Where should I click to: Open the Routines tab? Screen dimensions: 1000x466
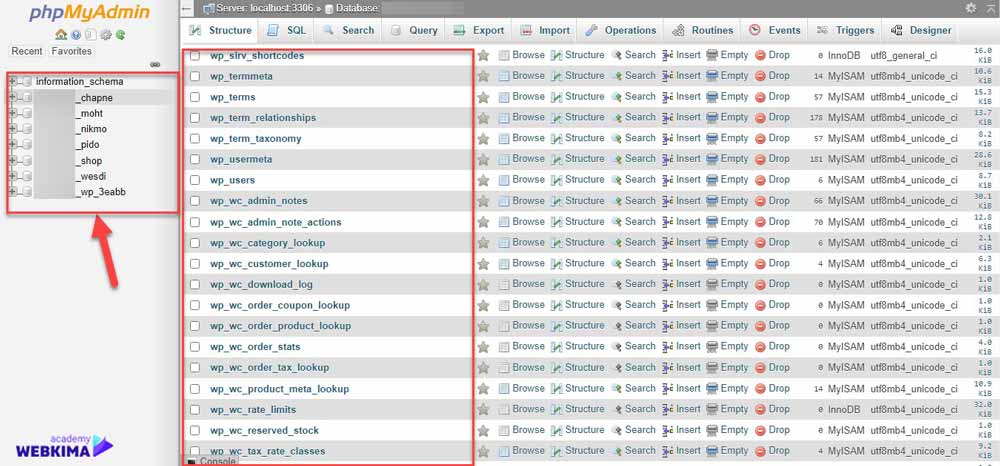pyautogui.click(x=703, y=31)
